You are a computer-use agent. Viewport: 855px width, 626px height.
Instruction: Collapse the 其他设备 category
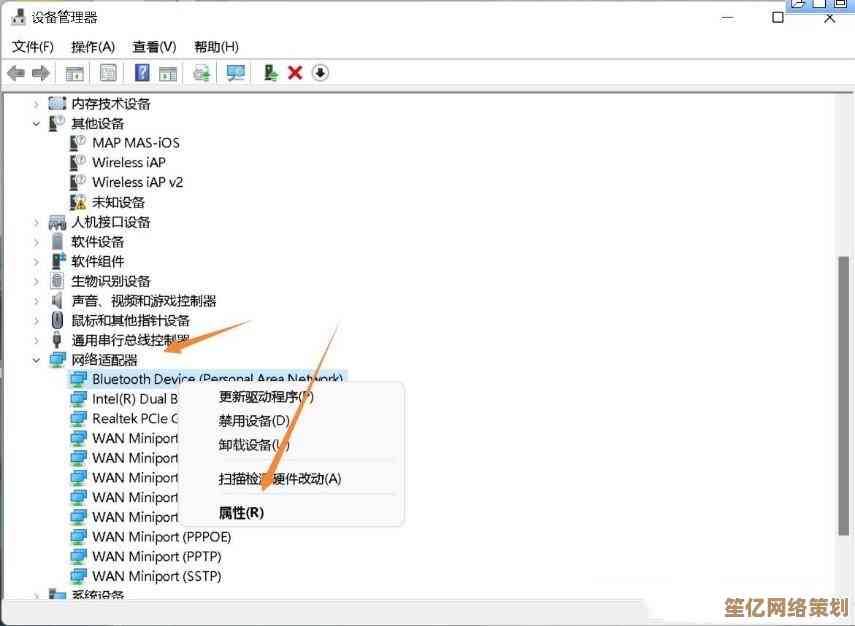37,124
